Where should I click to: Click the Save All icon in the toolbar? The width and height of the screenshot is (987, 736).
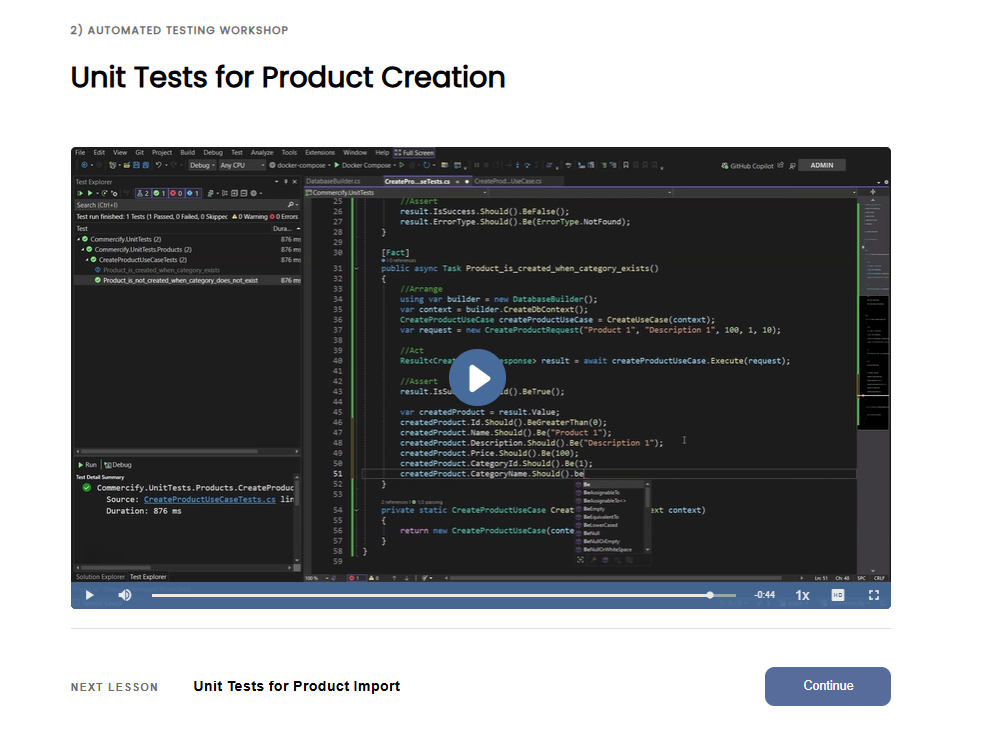point(145,165)
